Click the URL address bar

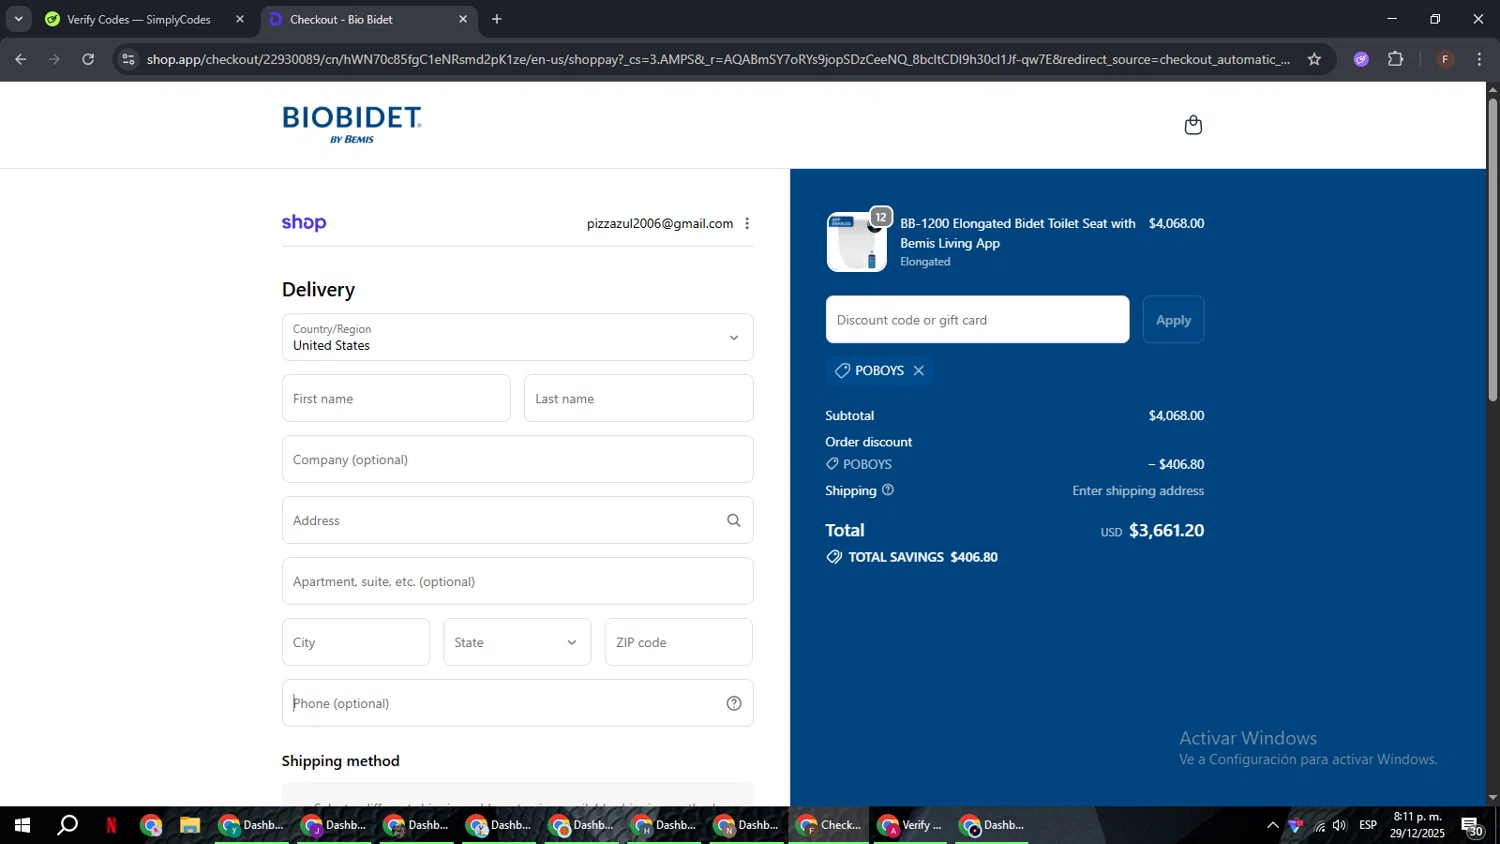pyautogui.click(x=718, y=59)
